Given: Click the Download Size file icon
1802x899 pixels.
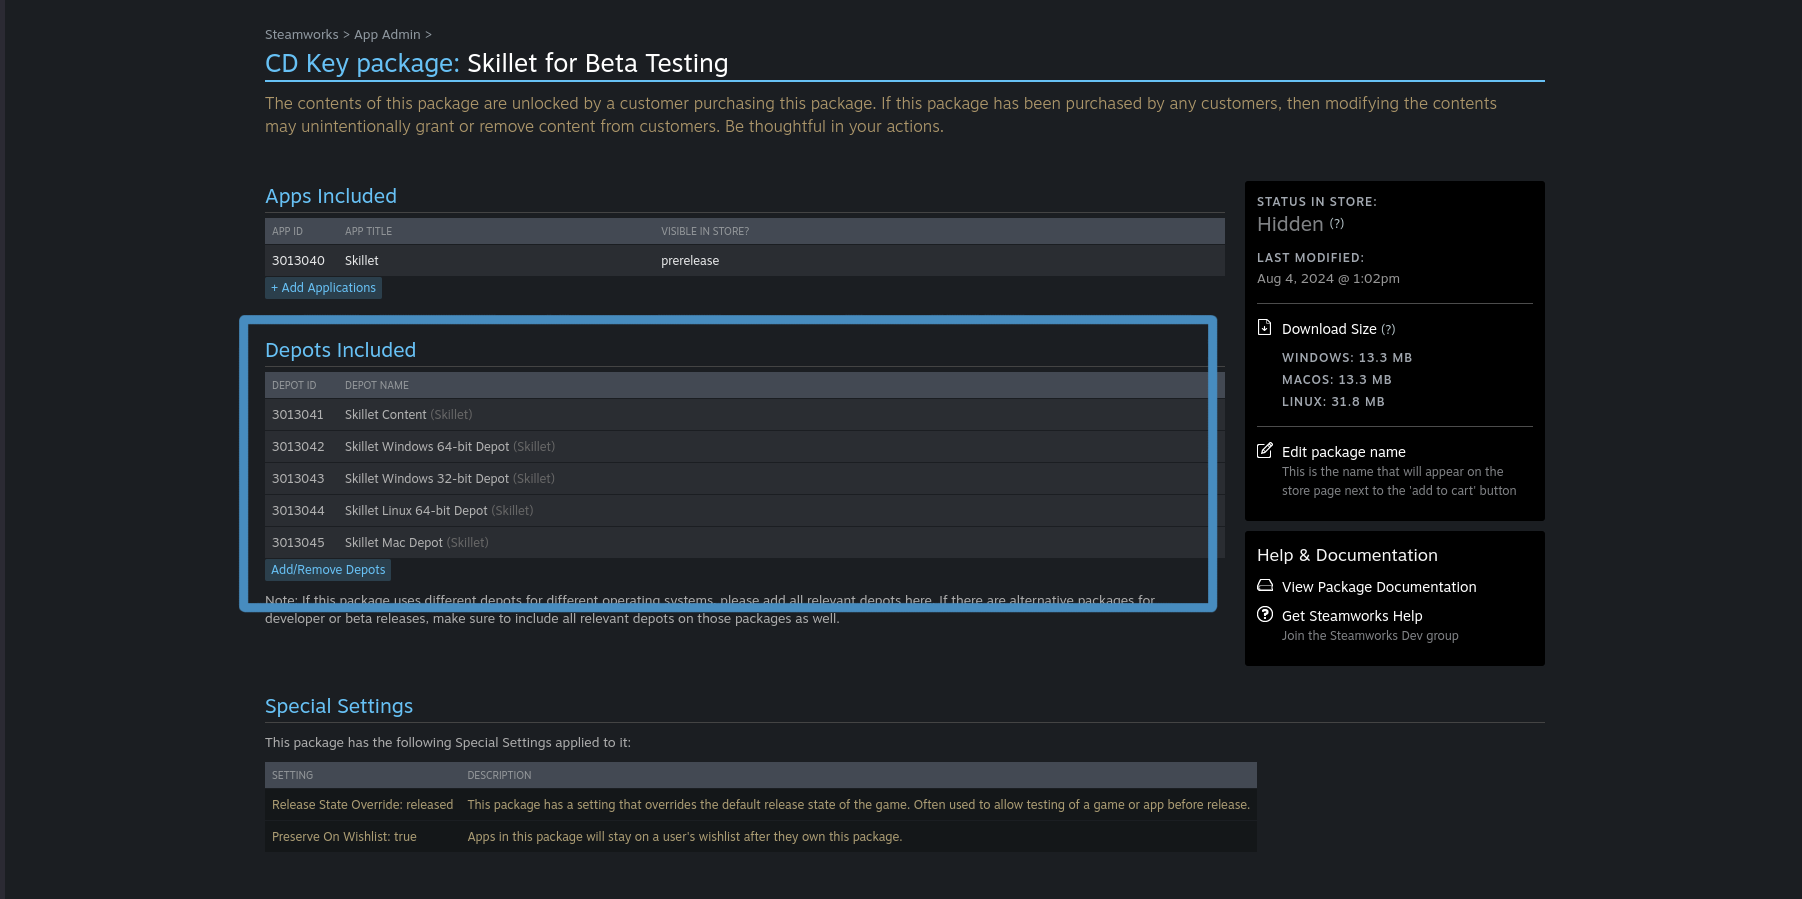Looking at the screenshot, I should click(1264, 328).
